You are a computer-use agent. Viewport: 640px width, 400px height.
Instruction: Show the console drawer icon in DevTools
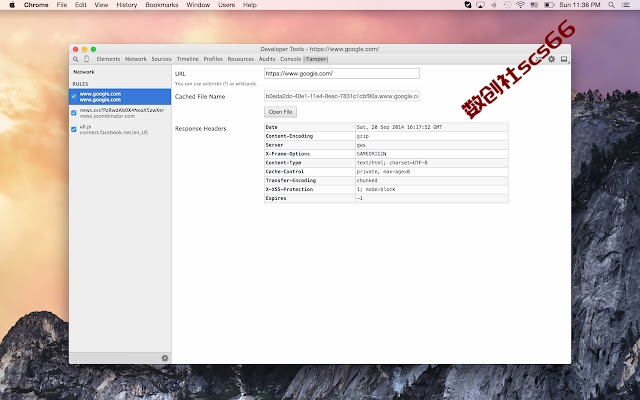(539, 59)
